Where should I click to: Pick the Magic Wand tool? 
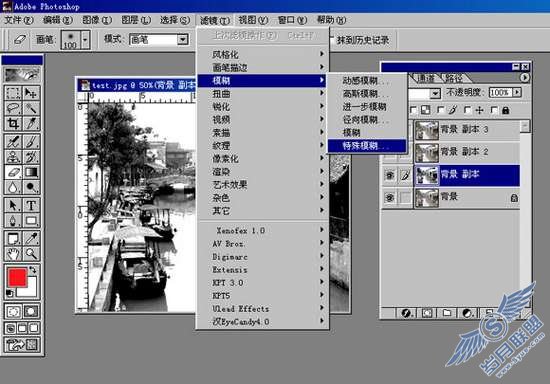[x=31, y=108]
